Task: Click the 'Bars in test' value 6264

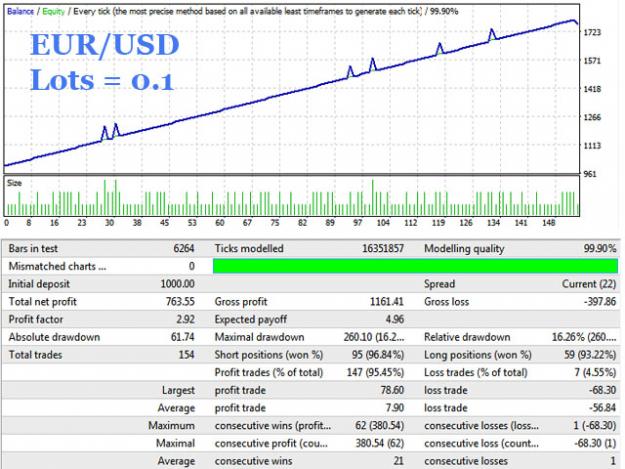Action: (x=184, y=249)
